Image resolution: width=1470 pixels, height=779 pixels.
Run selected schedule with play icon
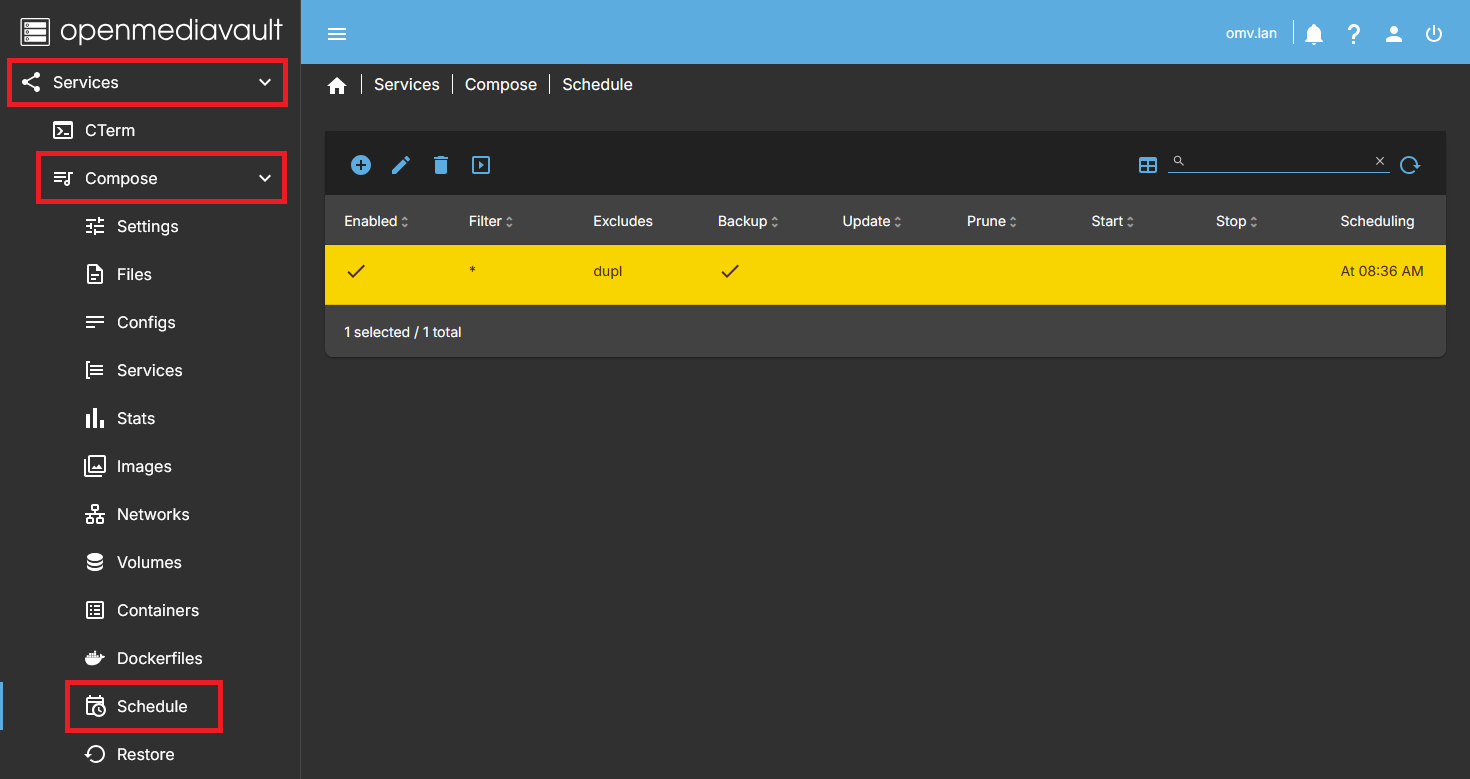(x=481, y=165)
